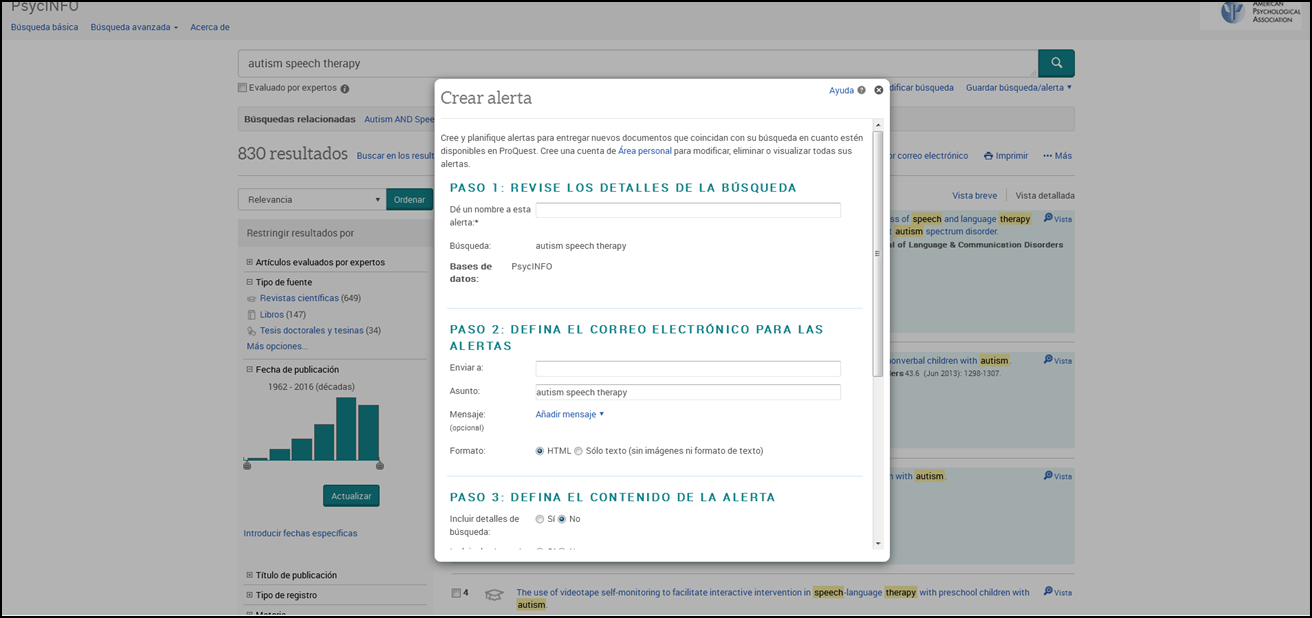This screenshot has width=1312, height=618.
Task: Open Vista preview for the nonverbal children result
Action: [x=1057, y=360]
